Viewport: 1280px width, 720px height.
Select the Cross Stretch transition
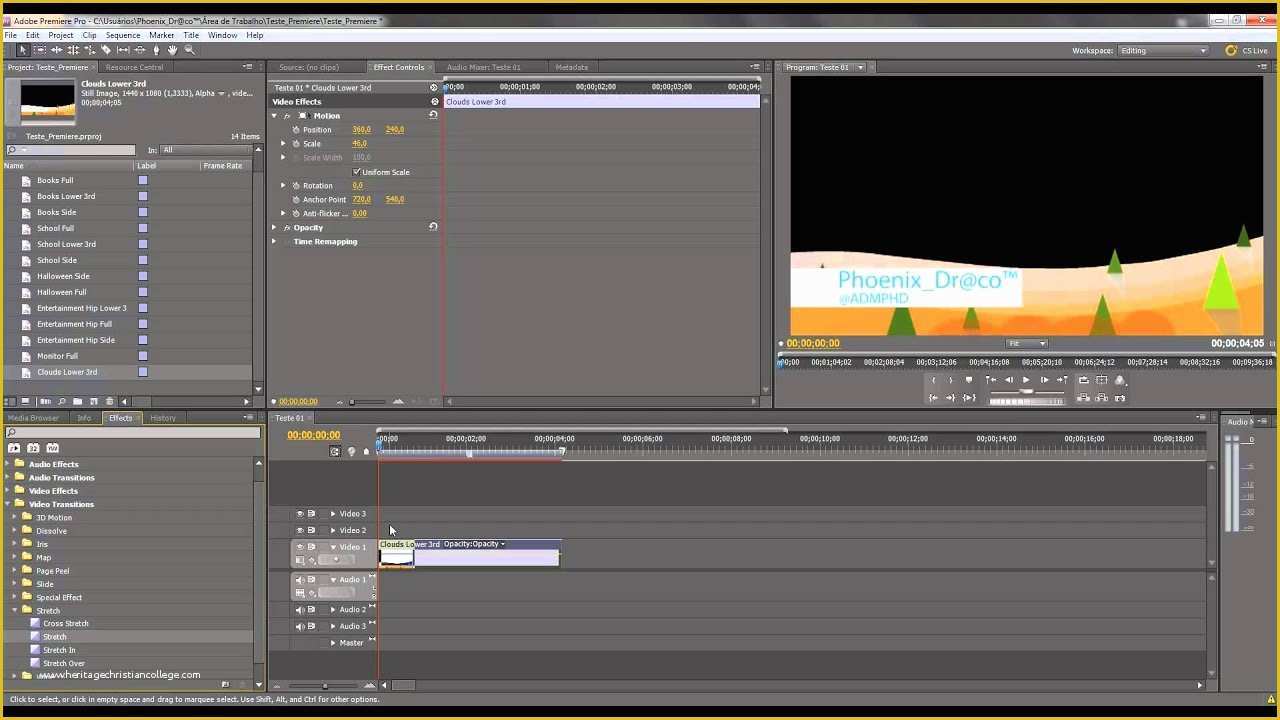[x=66, y=624]
